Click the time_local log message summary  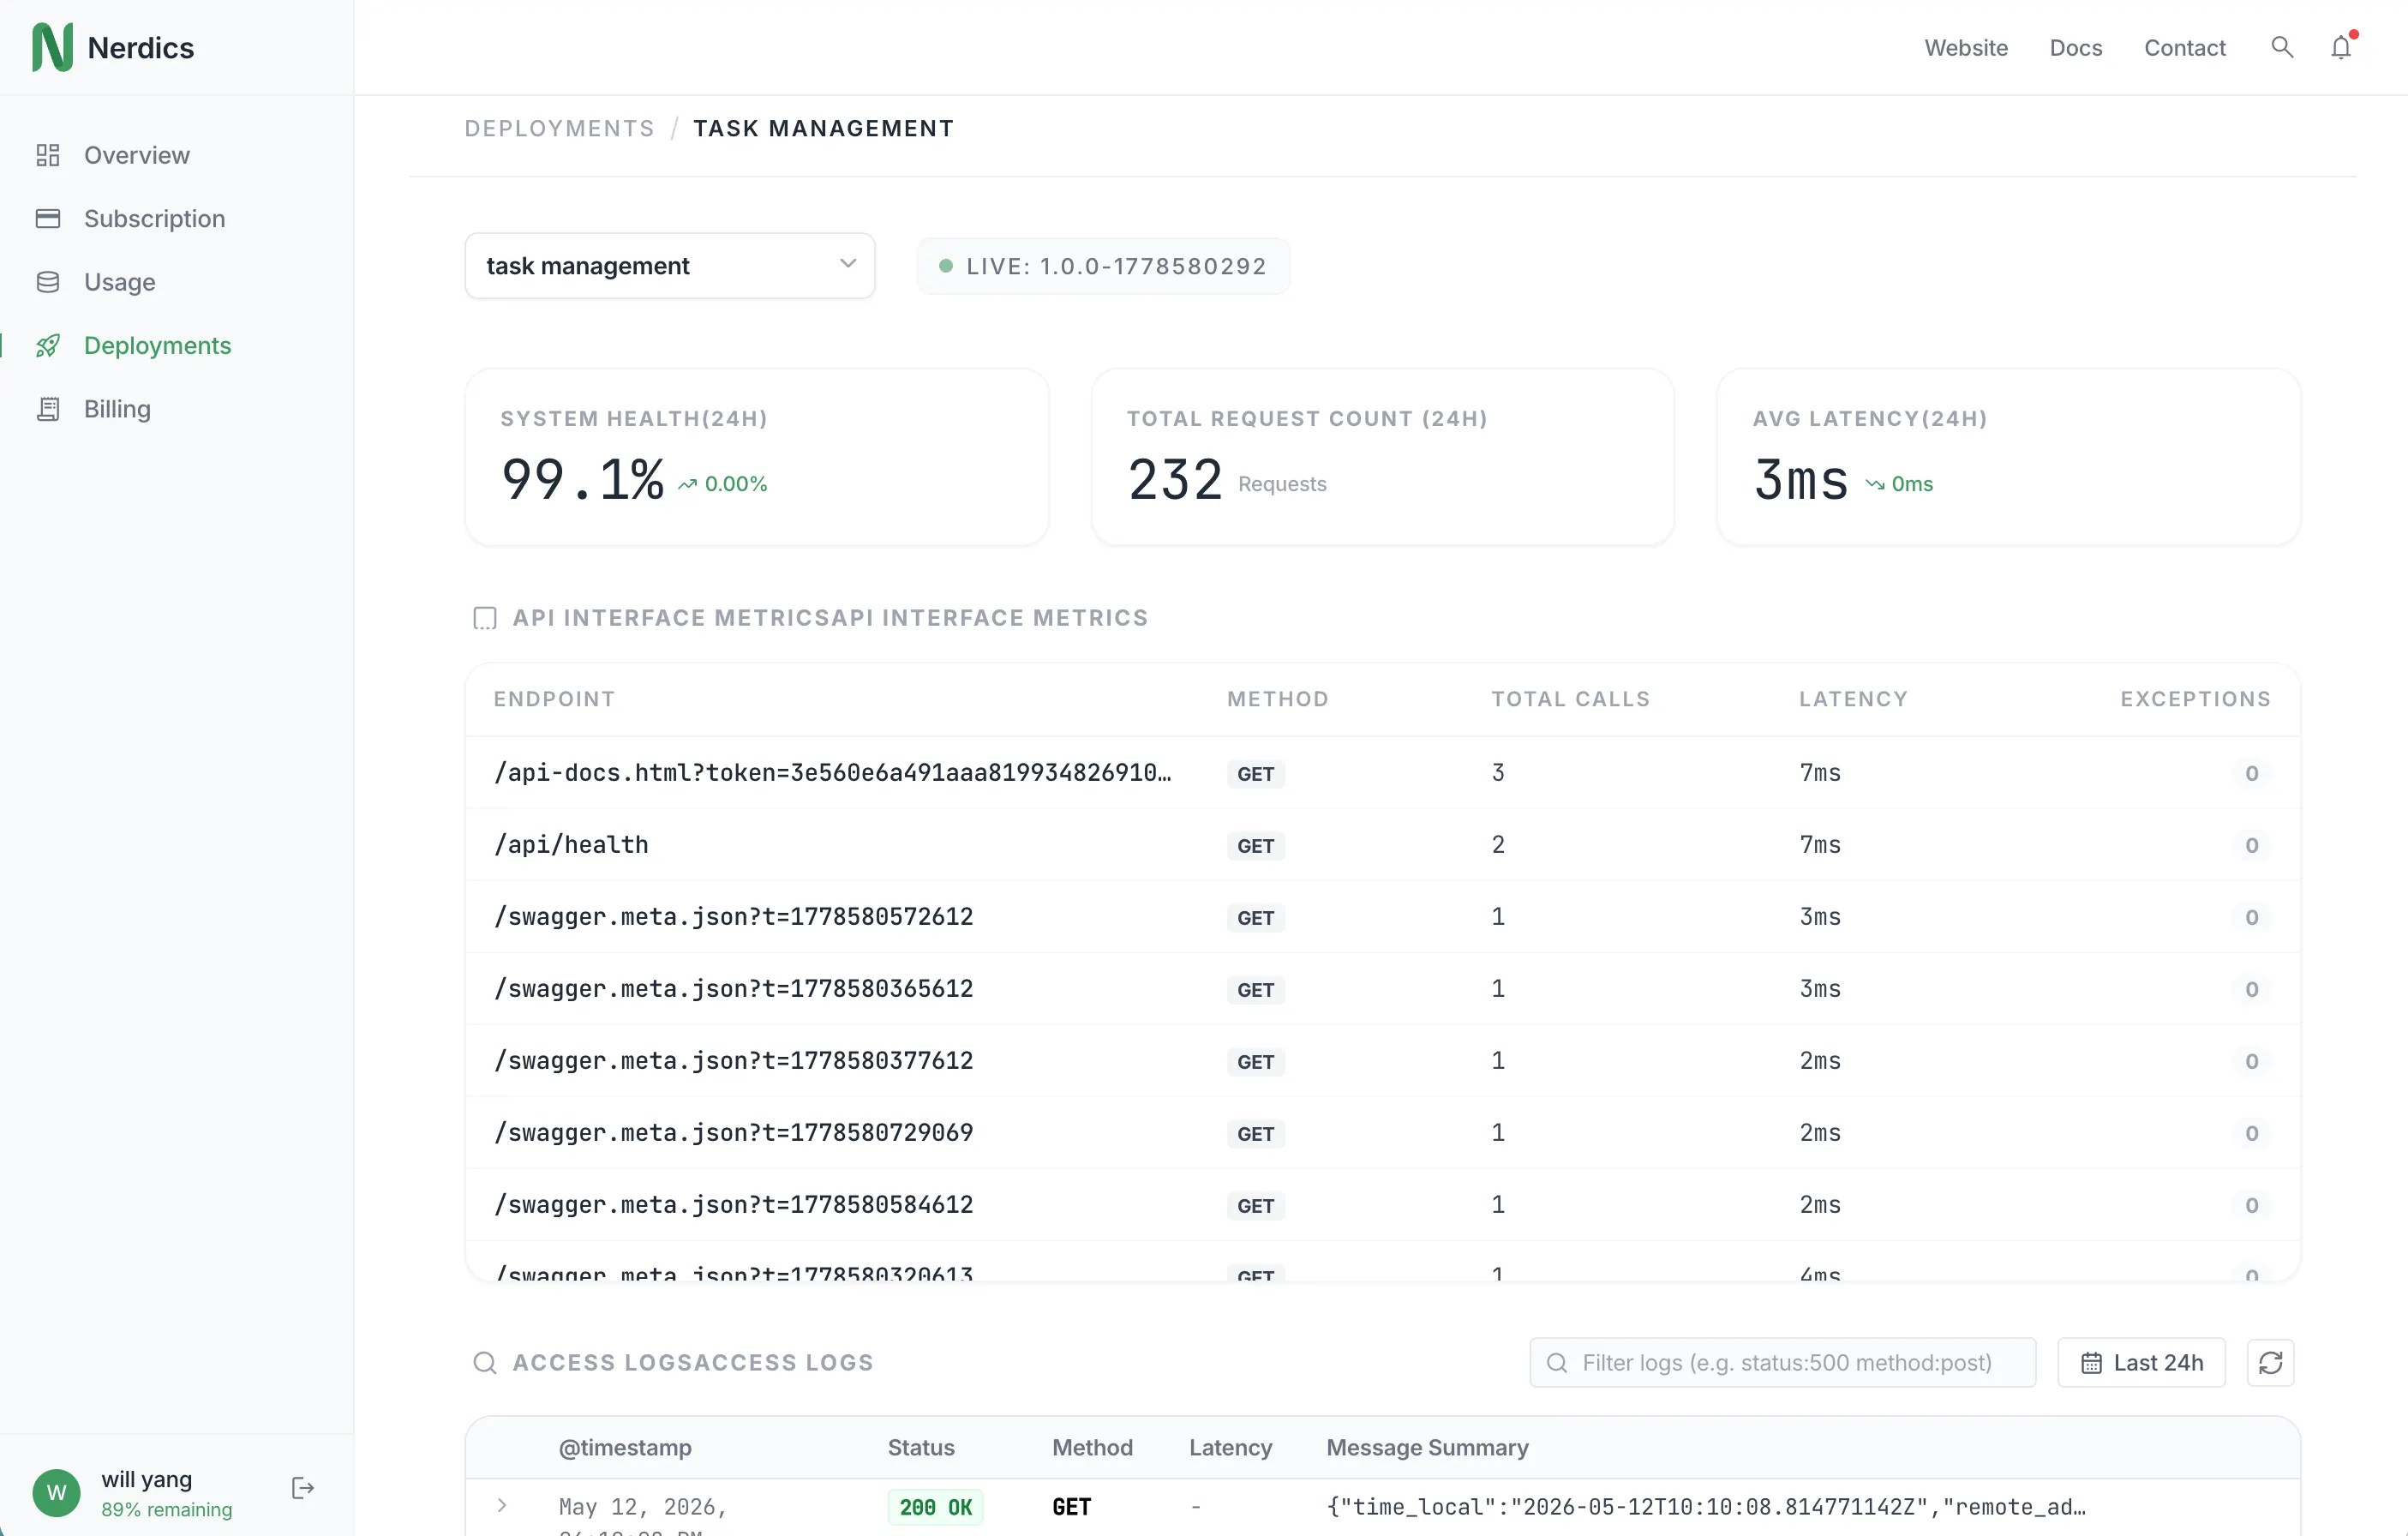coord(1706,1507)
